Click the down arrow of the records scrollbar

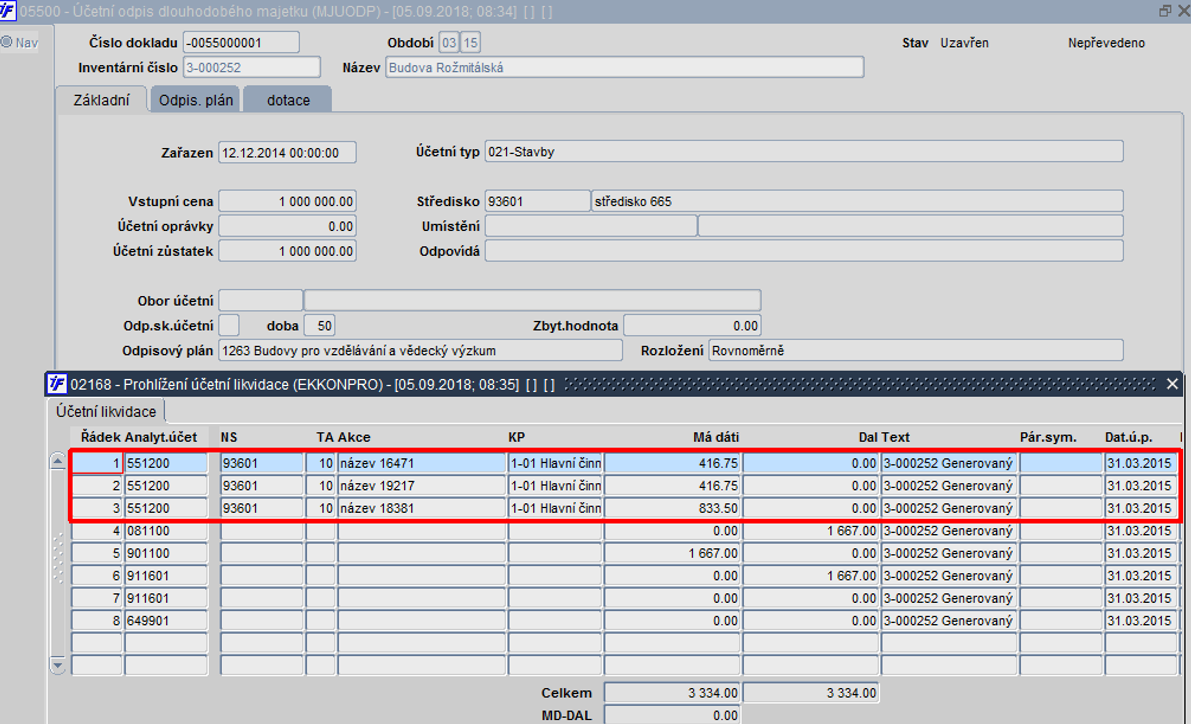(x=58, y=666)
